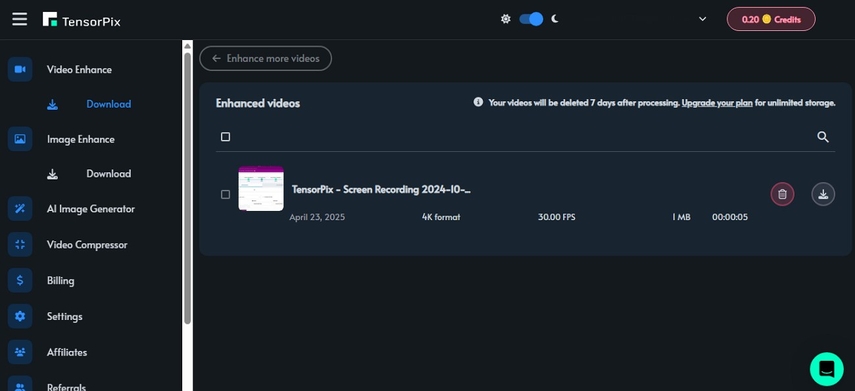Open search in Enhanced videos
Viewport: 855px width, 391px height.
point(823,137)
